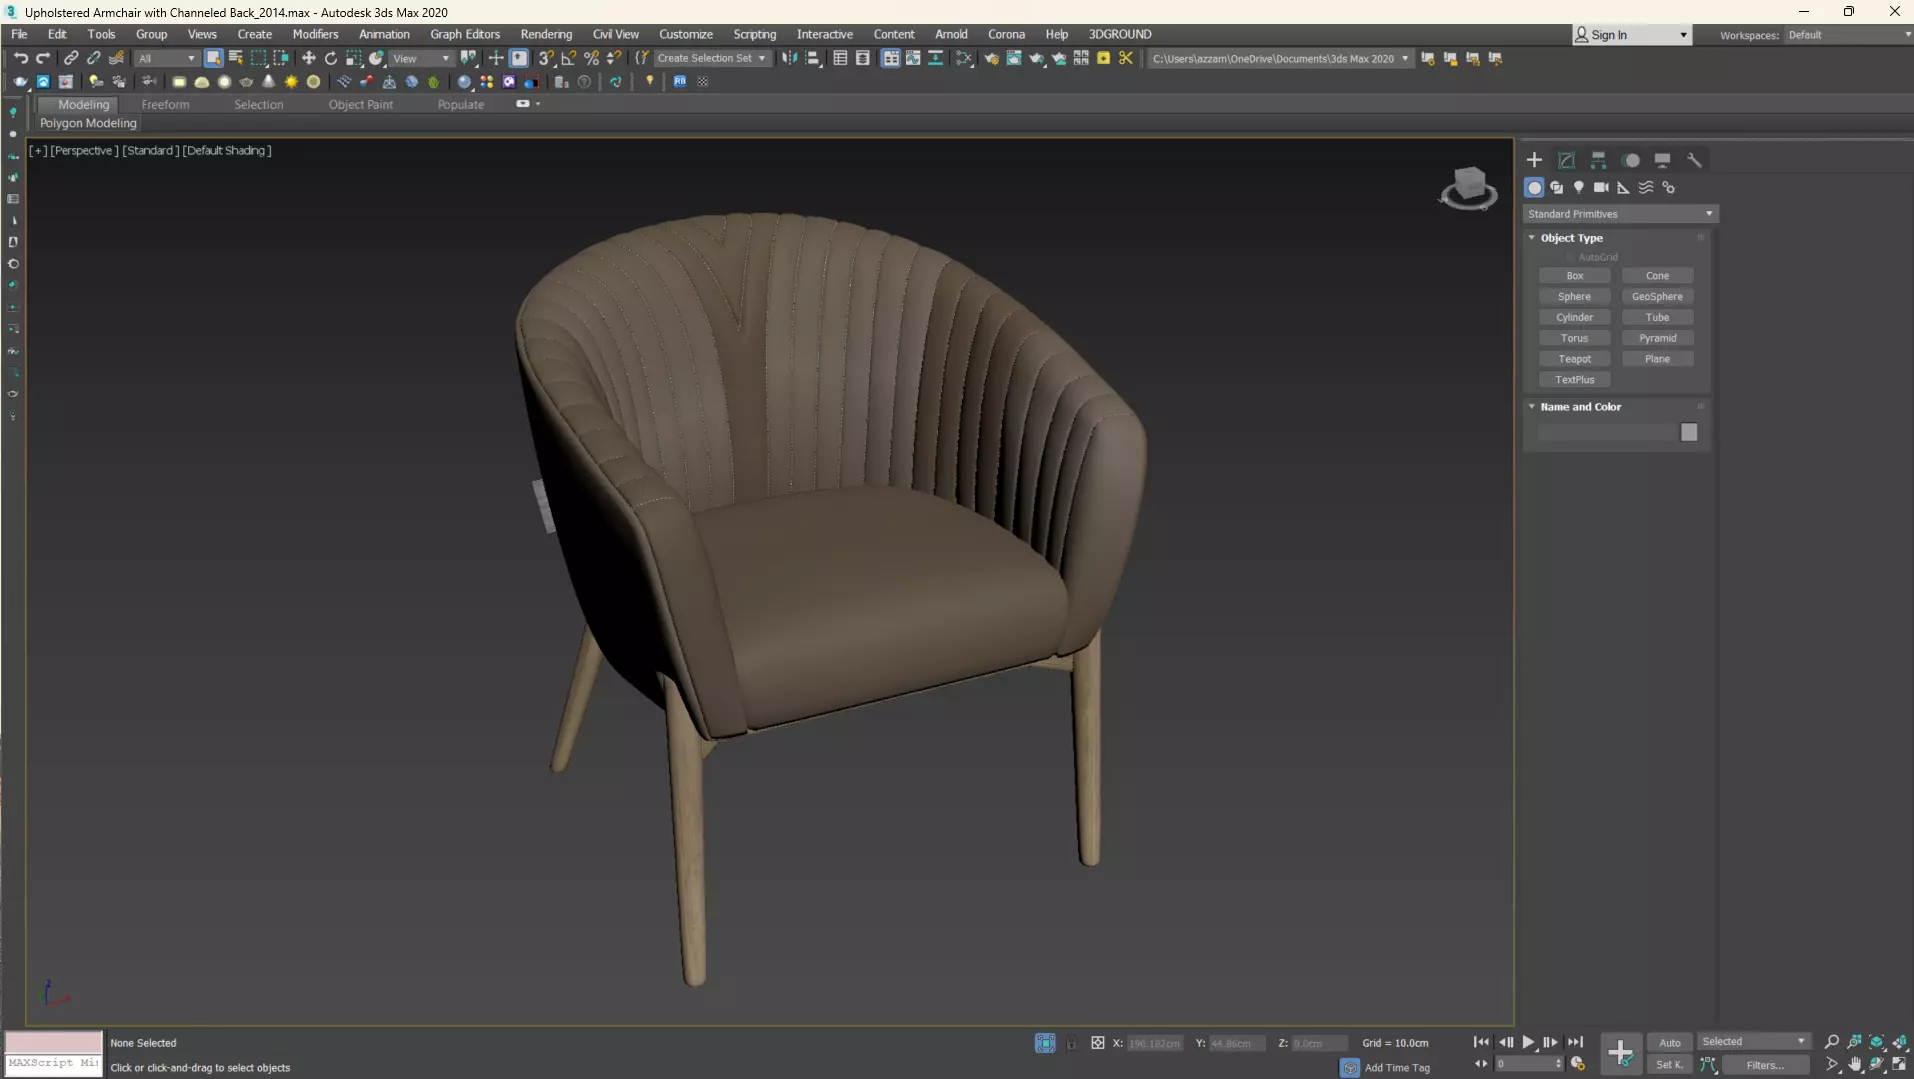The image size is (1914, 1079).
Task: Create a Teapot primitive
Action: tap(1575, 359)
